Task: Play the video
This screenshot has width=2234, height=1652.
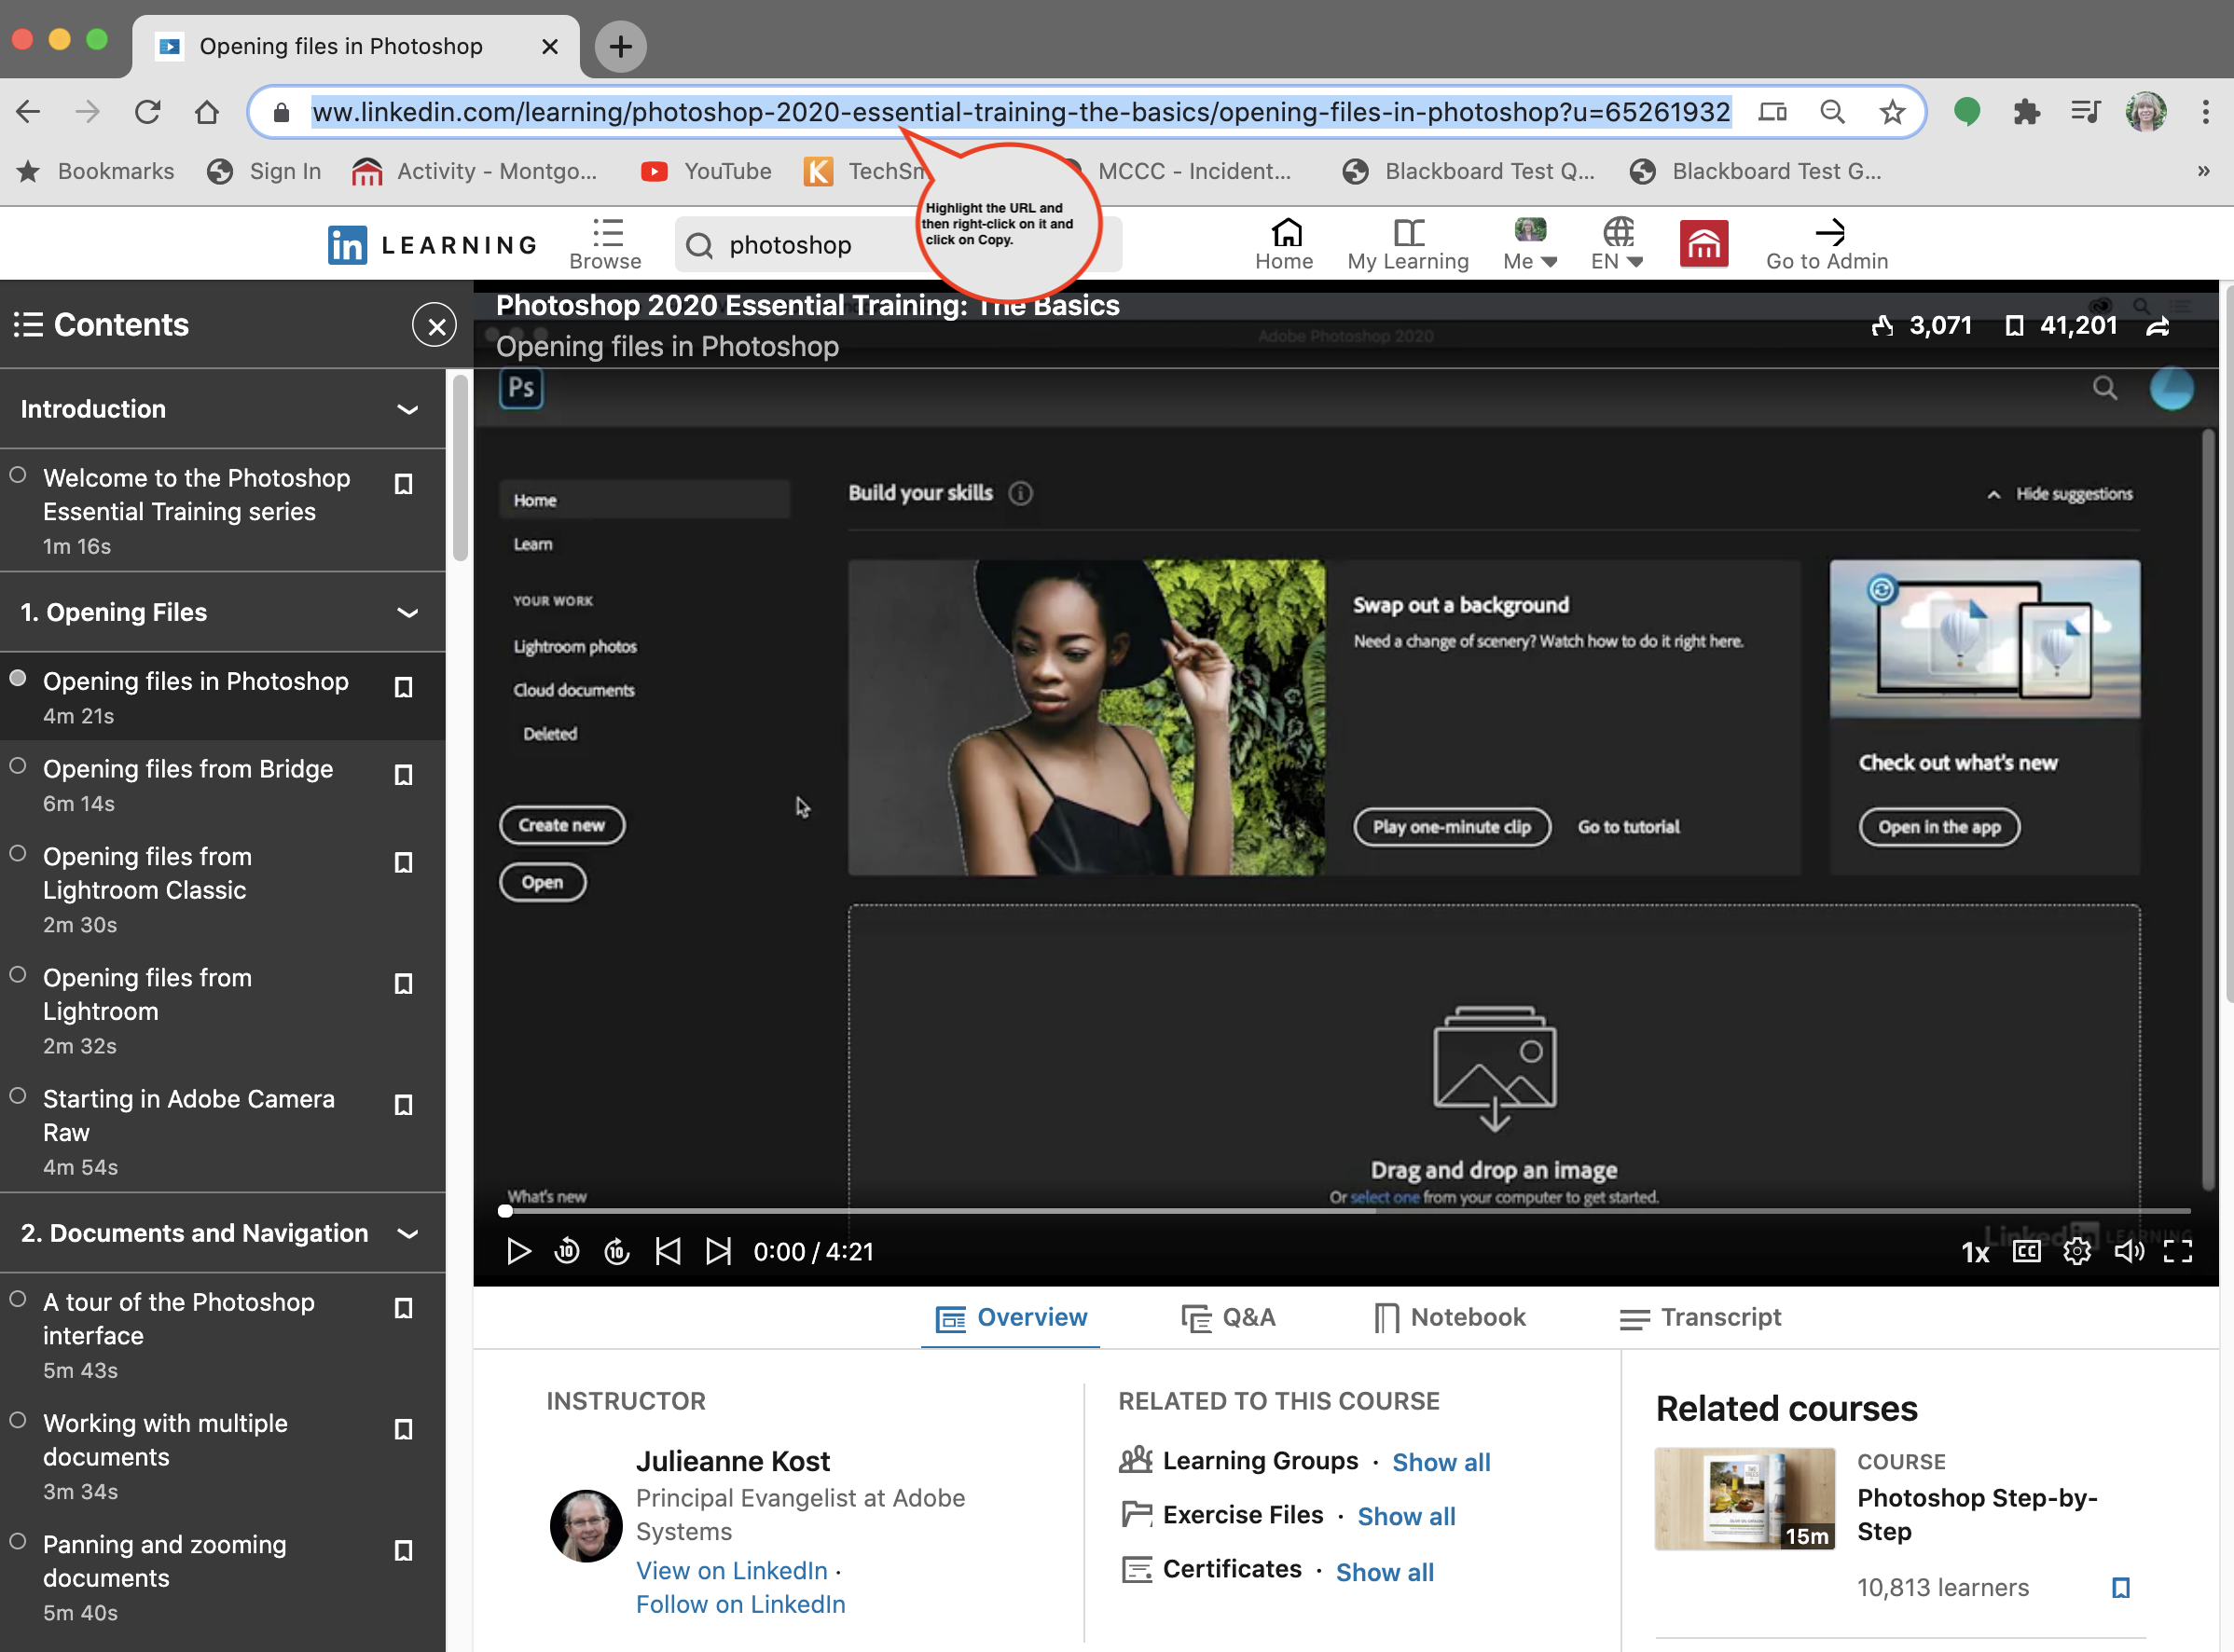Action: click(x=518, y=1251)
